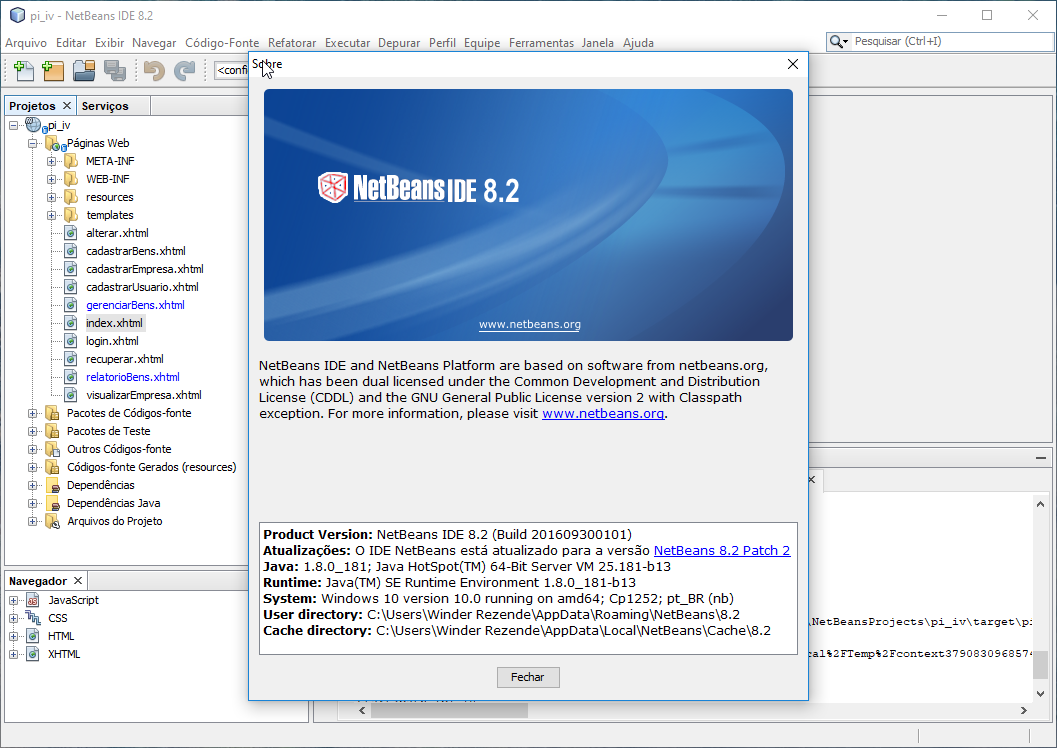Click the output scrollbar left arrow

pyautogui.click(x=362, y=710)
